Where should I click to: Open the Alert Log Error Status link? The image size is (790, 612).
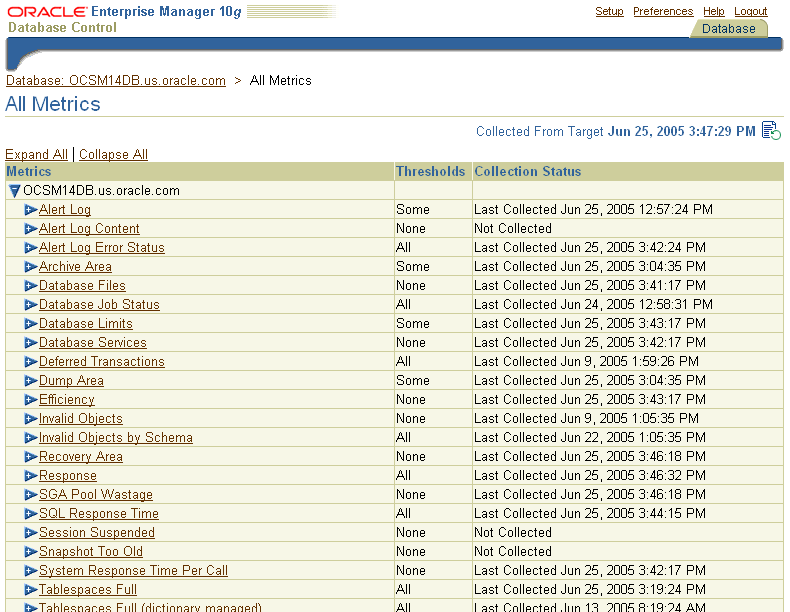click(102, 248)
